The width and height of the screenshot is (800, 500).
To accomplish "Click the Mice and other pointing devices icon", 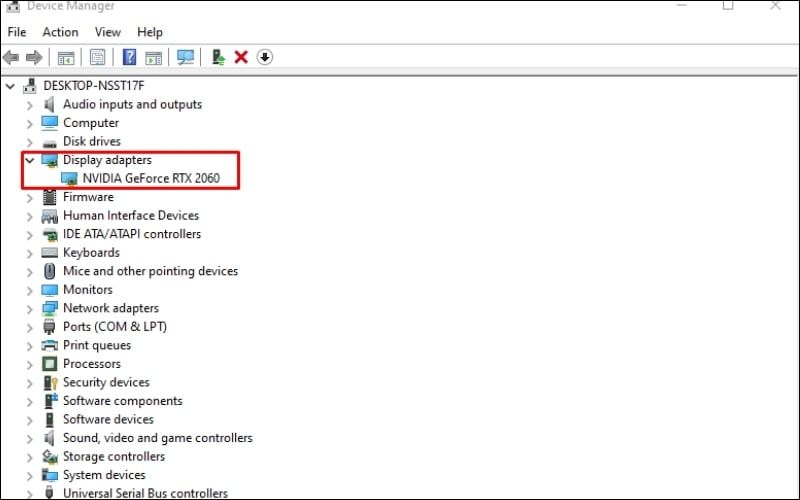I will pyautogui.click(x=49, y=271).
